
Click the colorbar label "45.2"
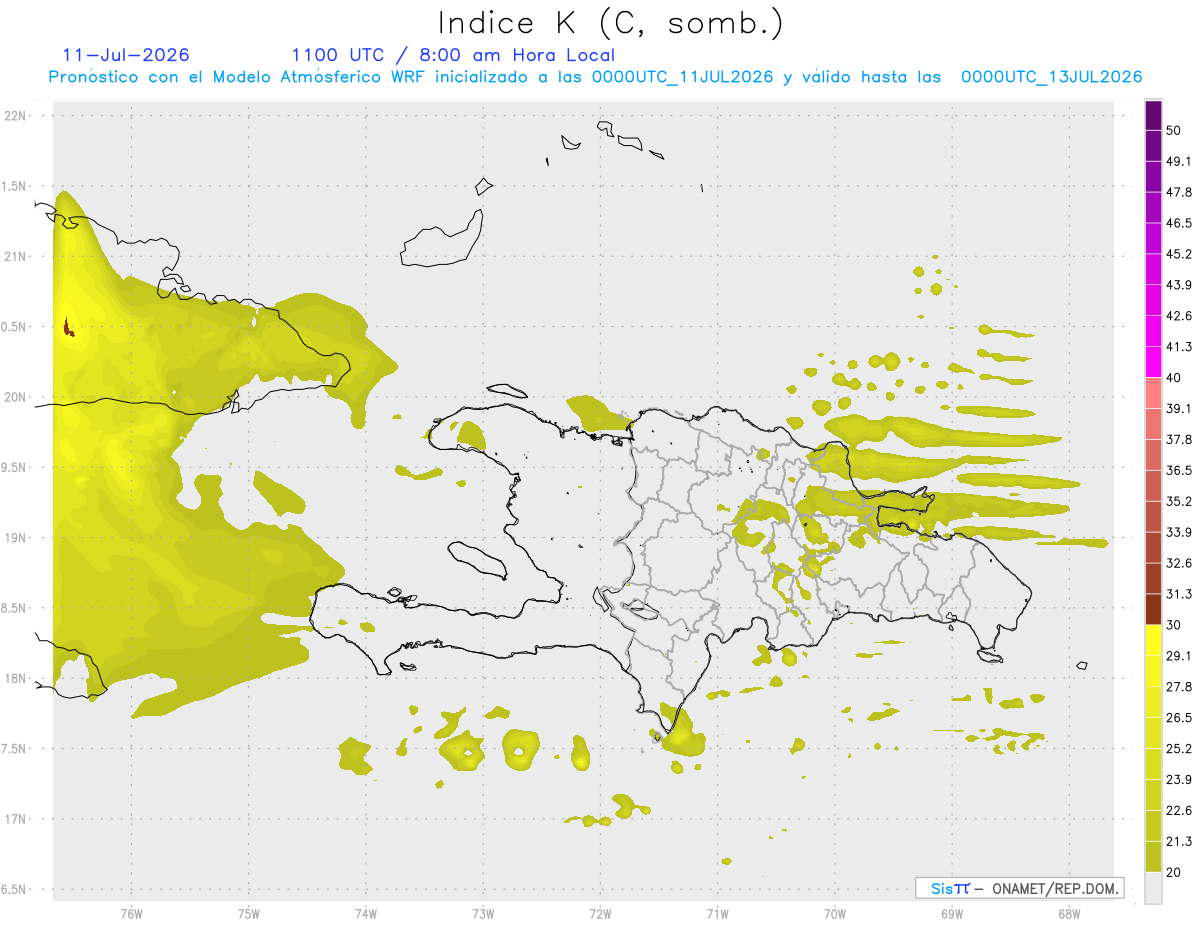[1179, 254]
